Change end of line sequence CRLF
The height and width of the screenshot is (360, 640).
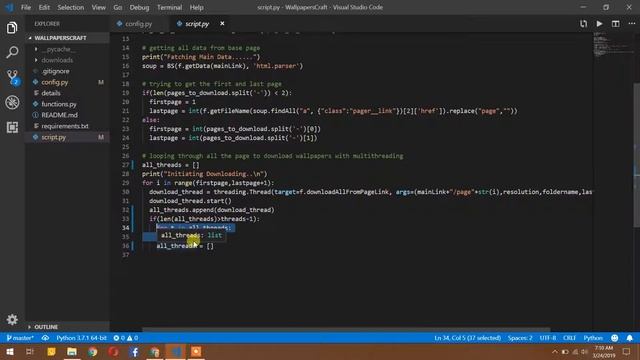coord(569,338)
